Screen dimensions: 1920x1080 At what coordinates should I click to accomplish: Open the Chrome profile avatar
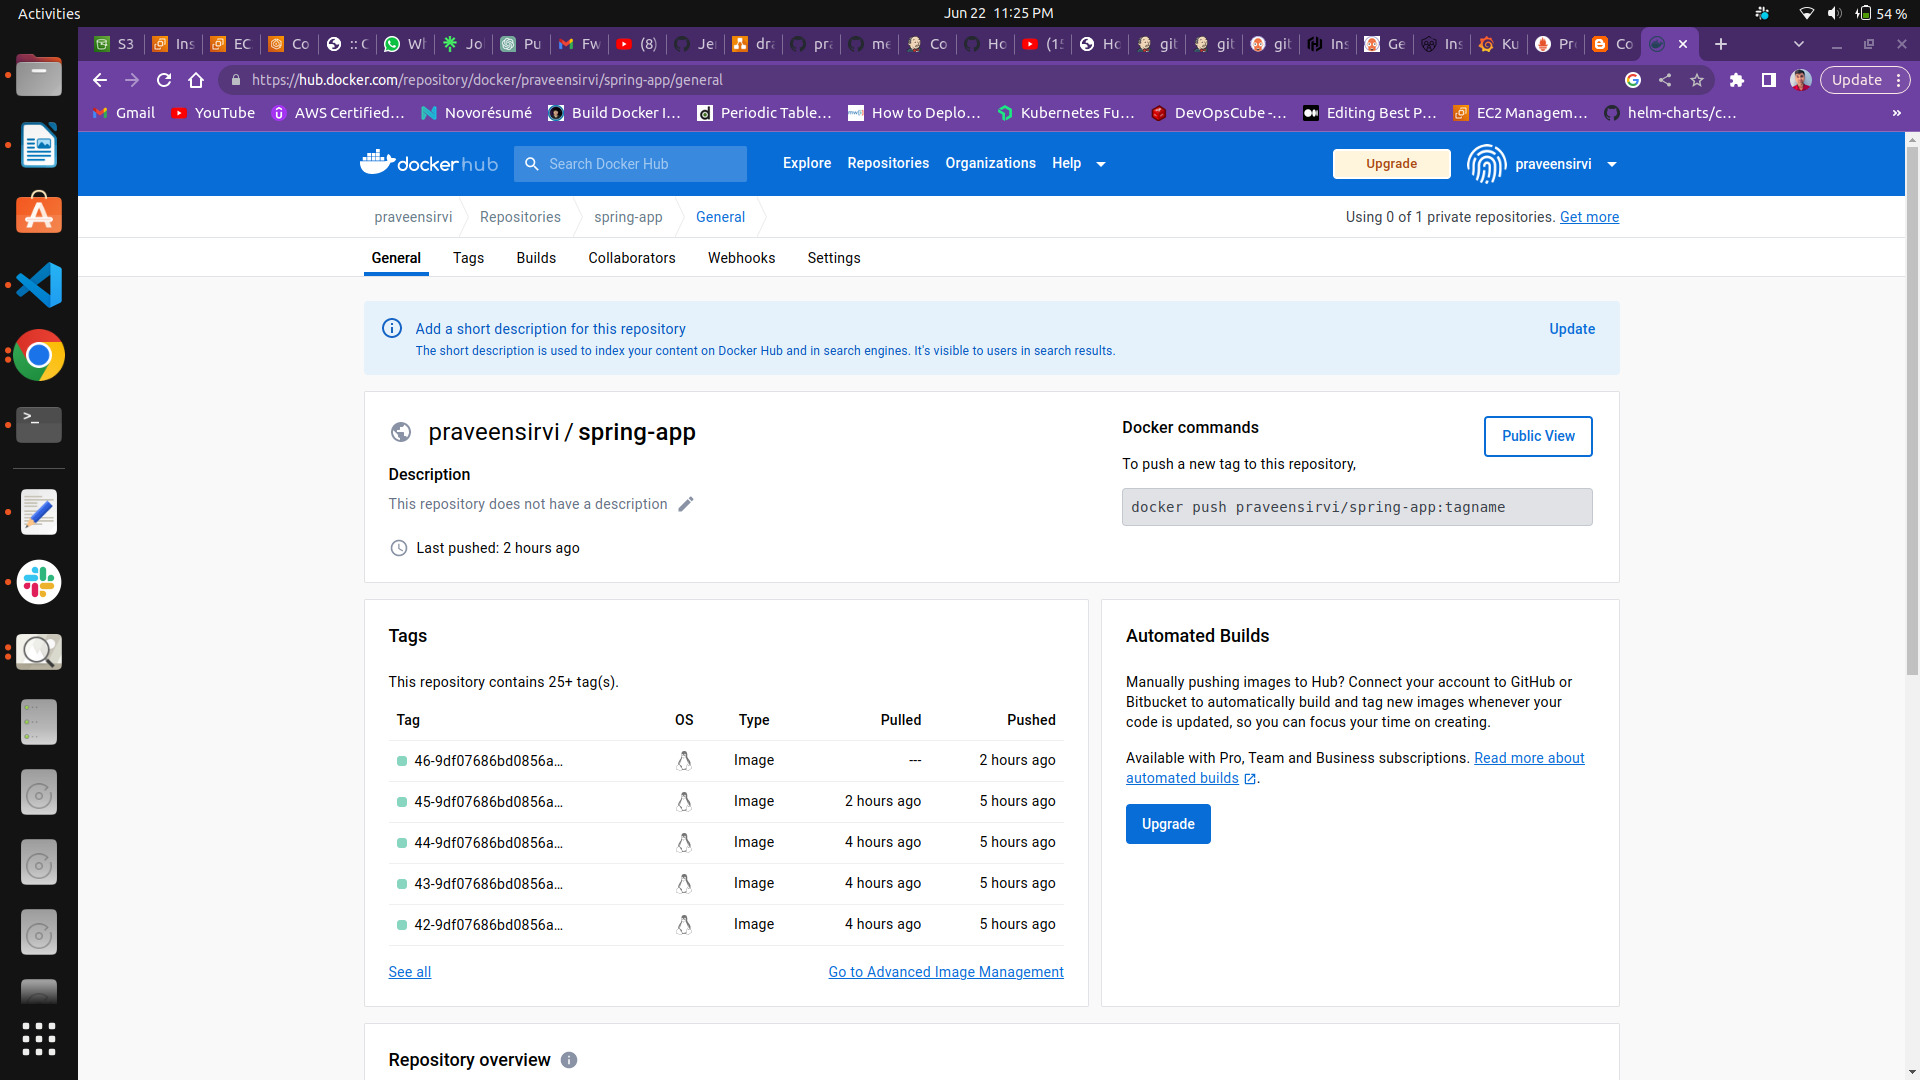1801,80
